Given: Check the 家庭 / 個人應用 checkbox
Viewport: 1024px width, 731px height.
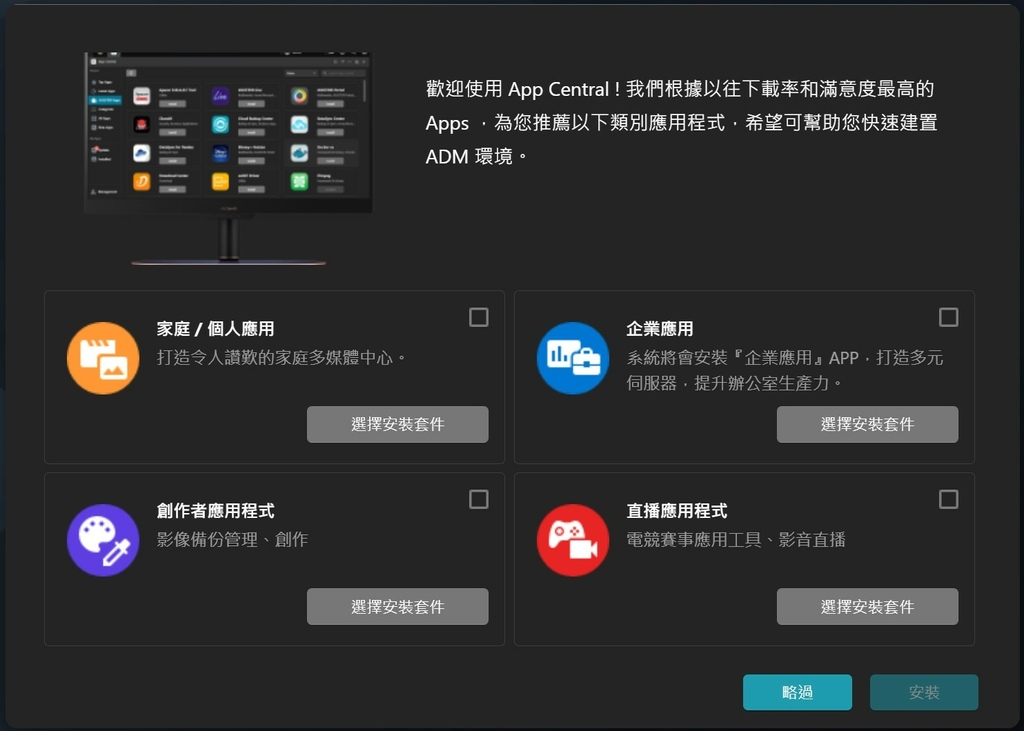Looking at the screenshot, I should [479, 317].
